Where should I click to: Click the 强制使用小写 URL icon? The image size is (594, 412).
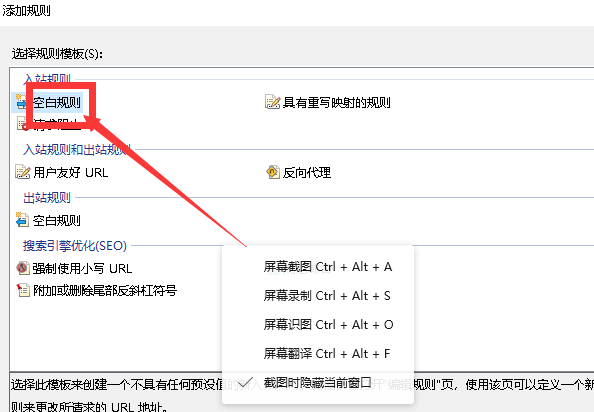coord(22,268)
